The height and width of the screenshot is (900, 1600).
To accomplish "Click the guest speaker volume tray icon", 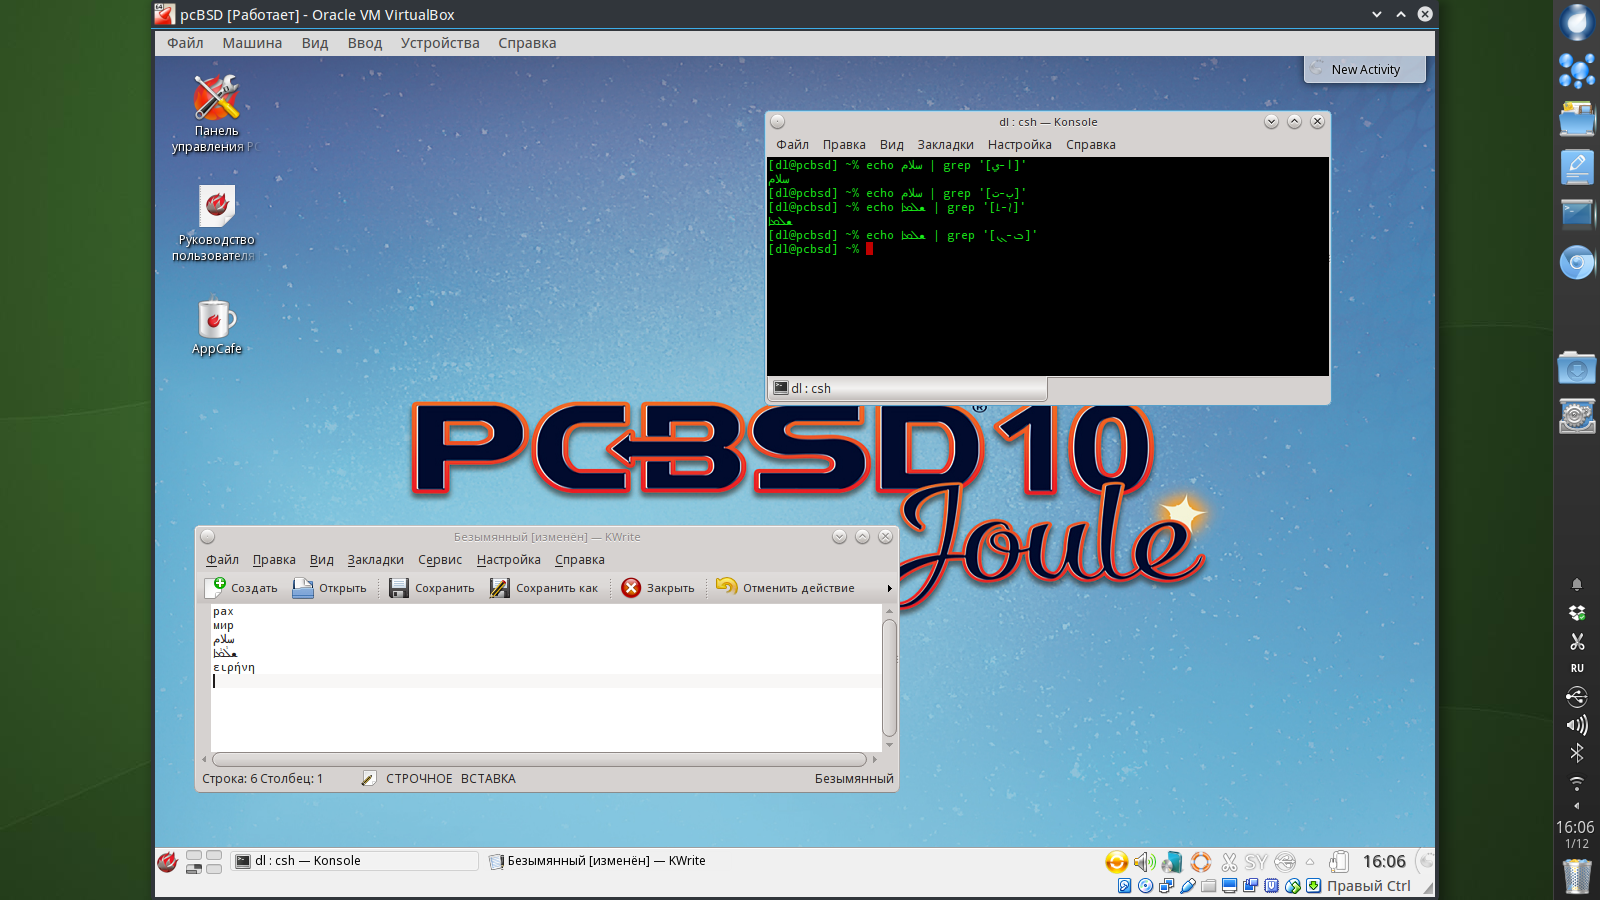I will point(1144,861).
